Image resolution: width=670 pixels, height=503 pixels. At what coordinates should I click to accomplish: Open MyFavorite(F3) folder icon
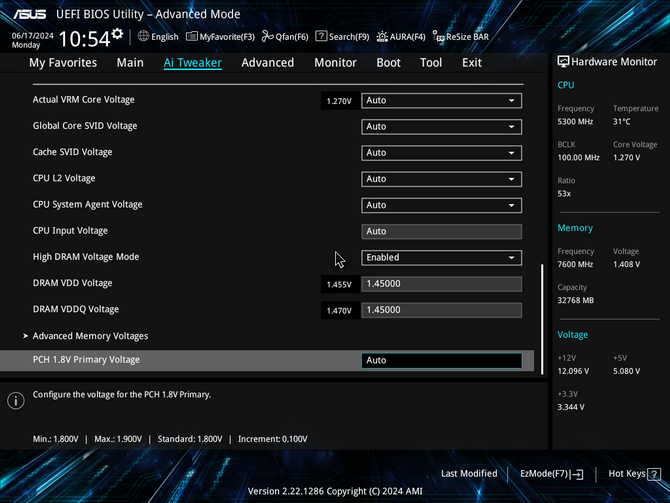coord(192,37)
